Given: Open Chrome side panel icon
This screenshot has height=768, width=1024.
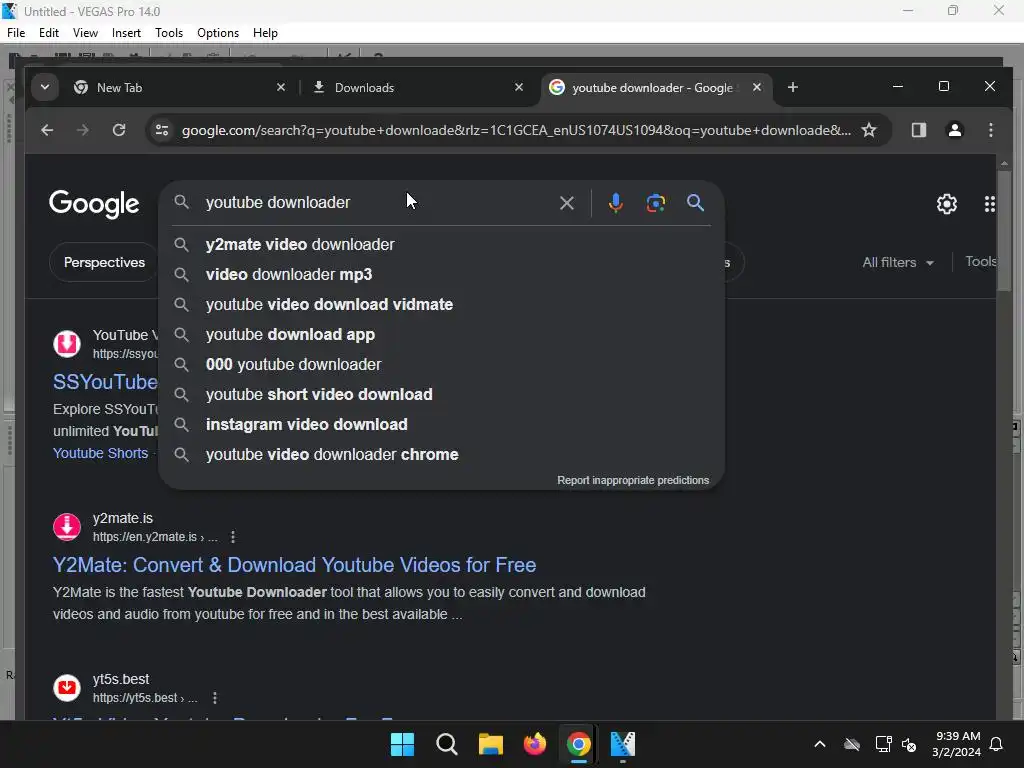Looking at the screenshot, I should 919,130.
